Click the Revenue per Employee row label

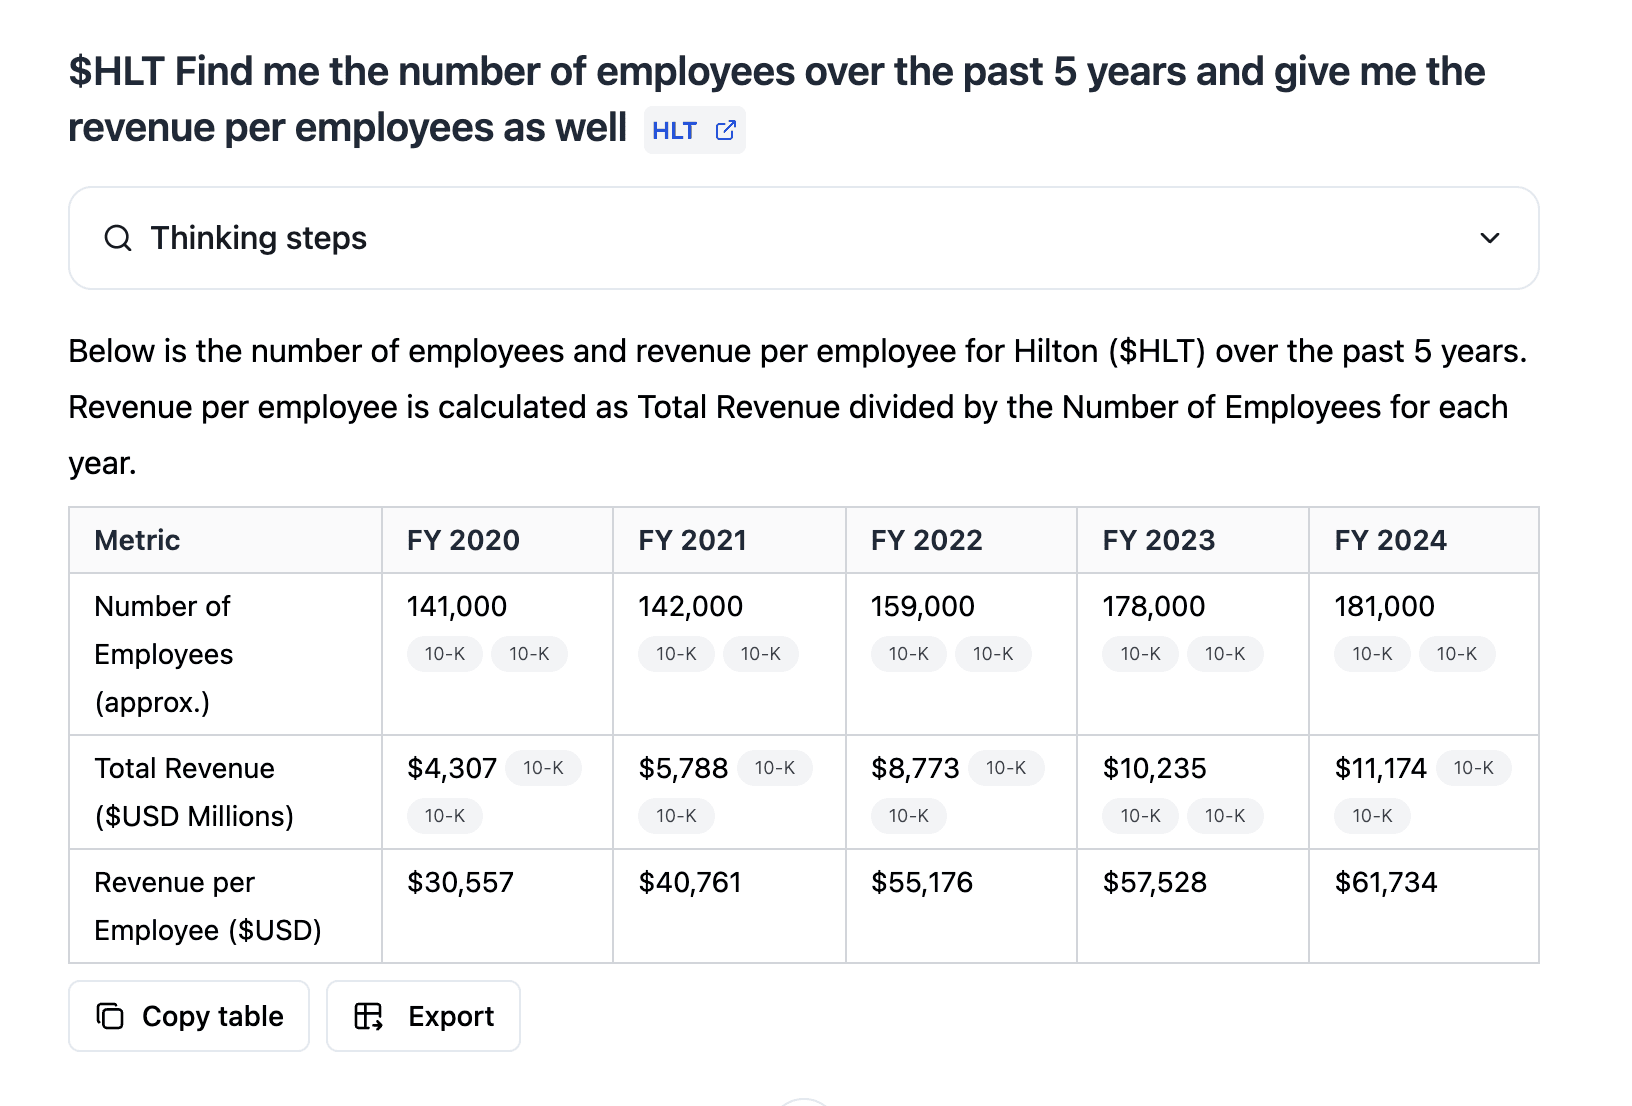[208, 906]
